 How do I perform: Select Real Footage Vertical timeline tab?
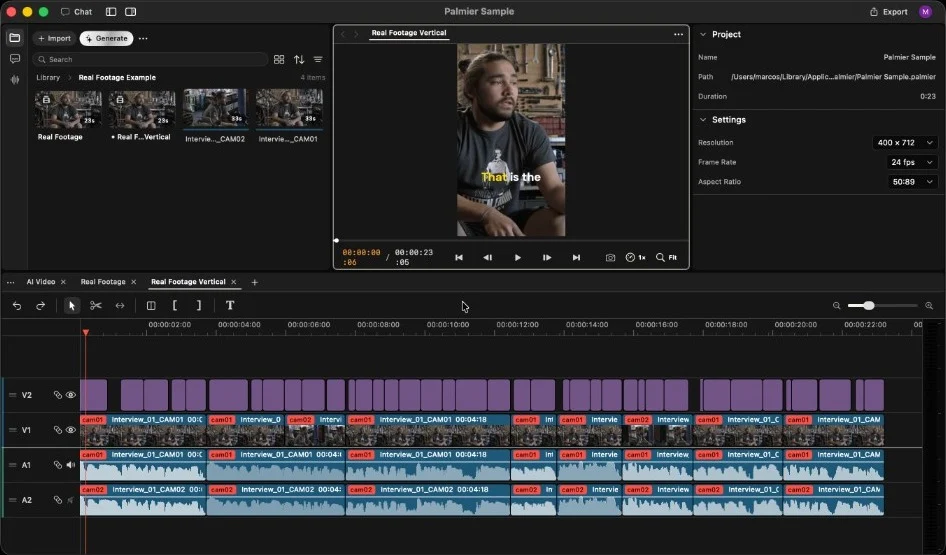point(188,282)
